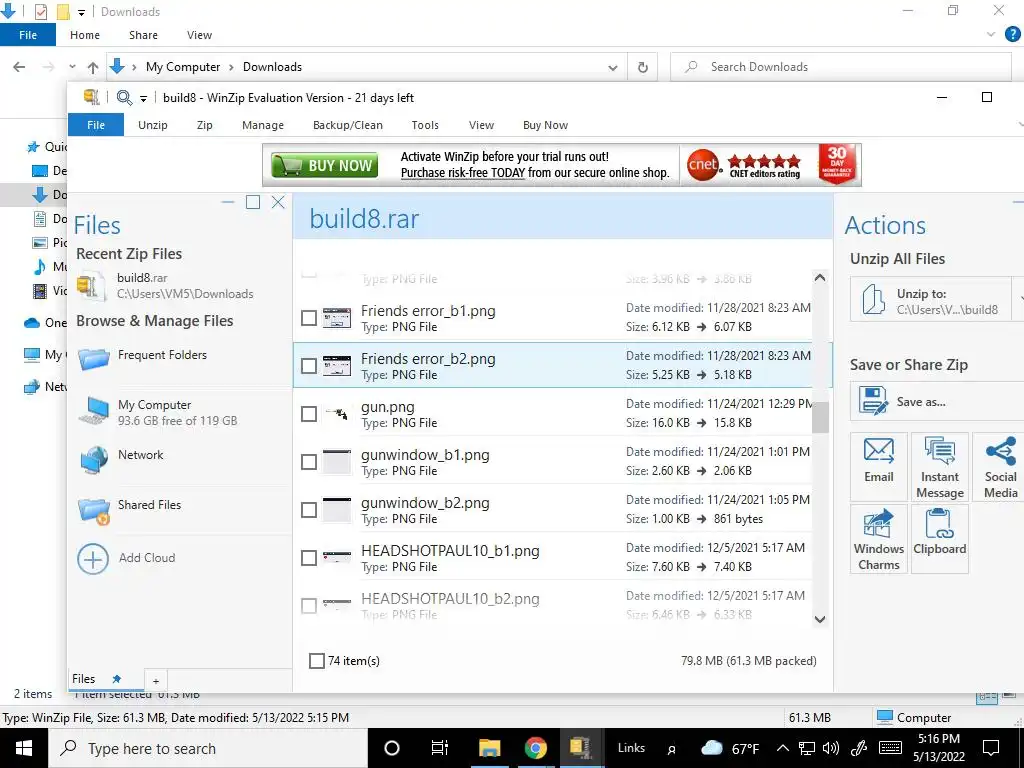Open Explorer help with the question mark icon

click(x=1012, y=35)
